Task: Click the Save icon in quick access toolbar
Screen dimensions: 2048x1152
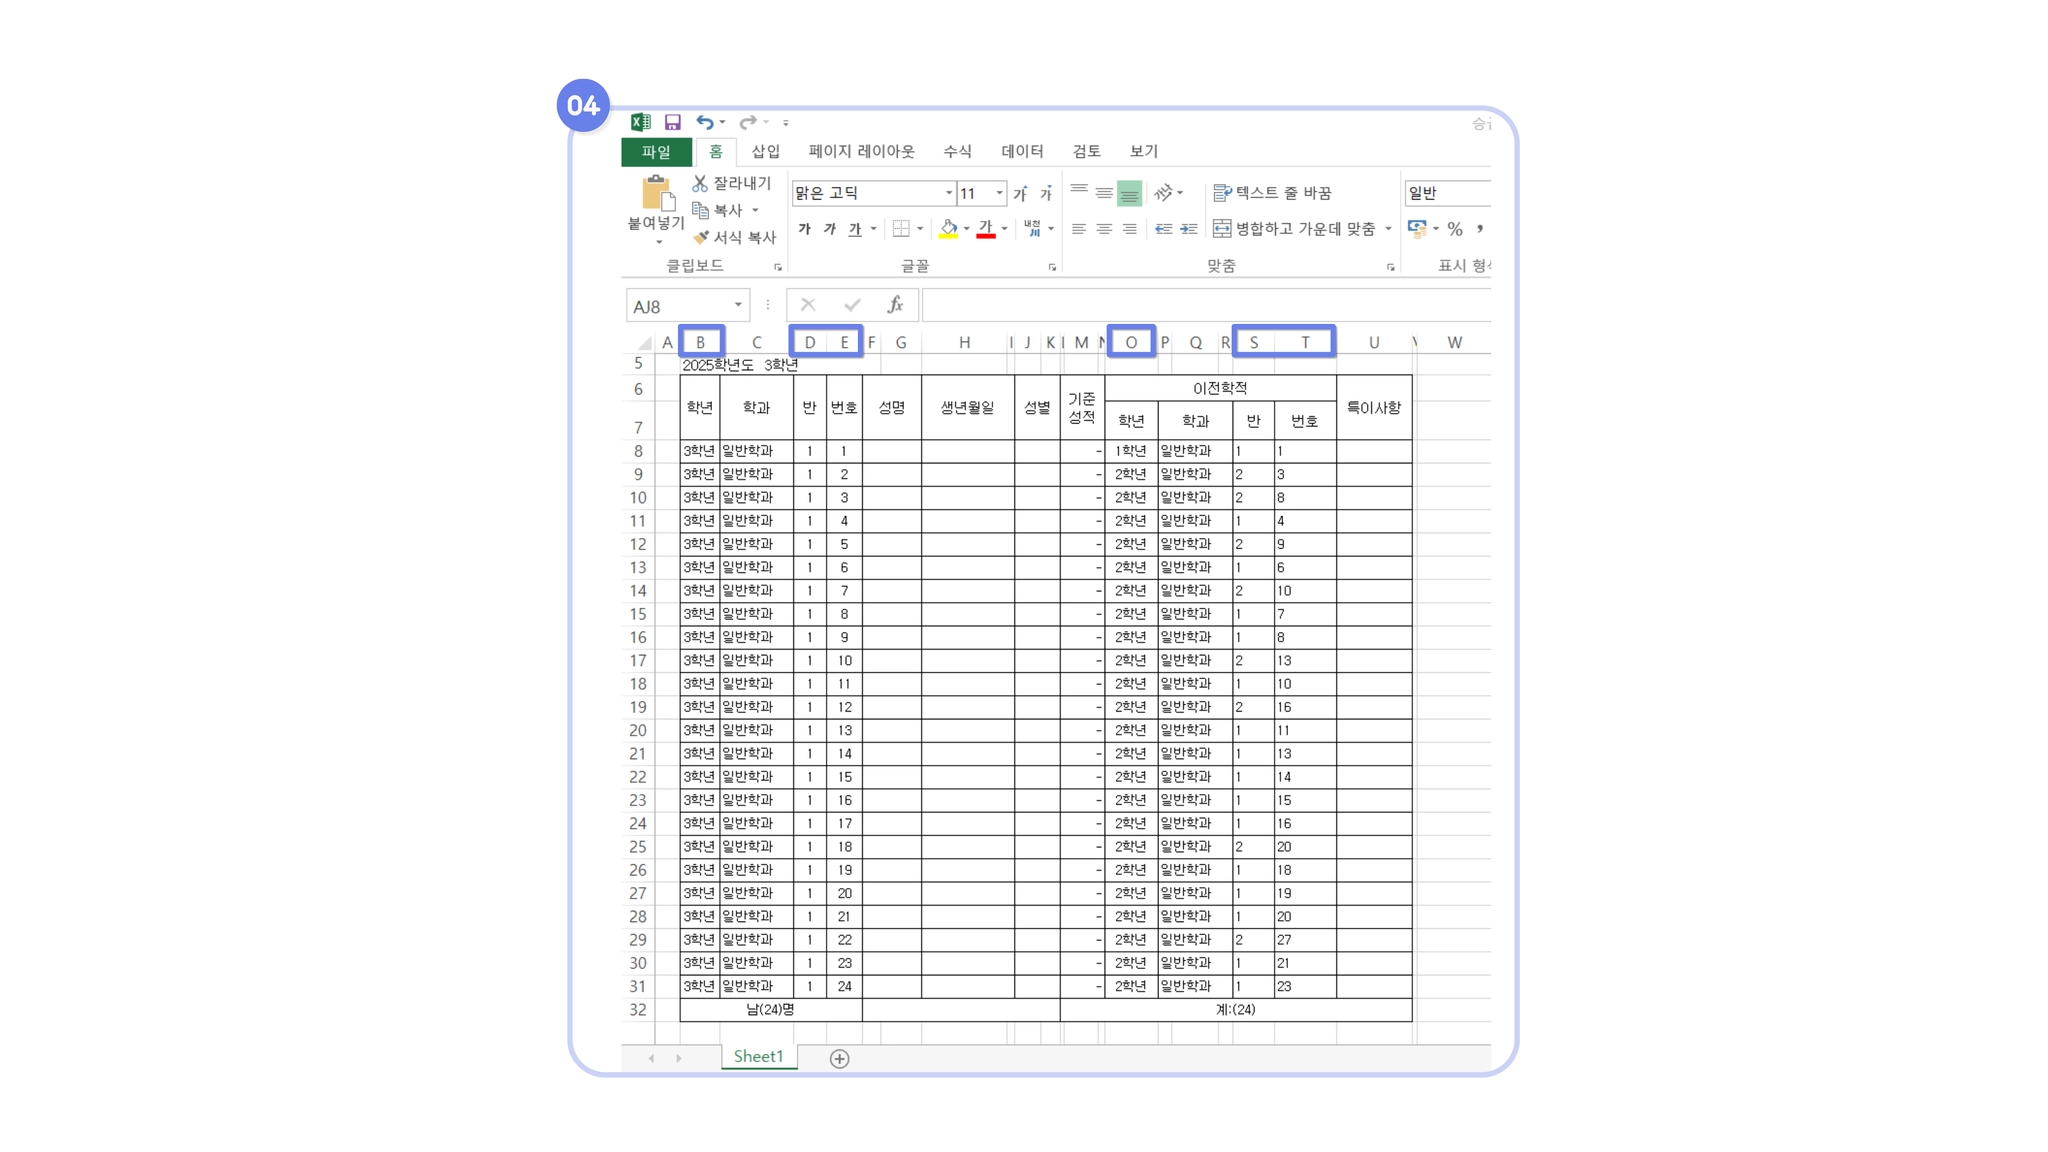Action: coord(672,122)
